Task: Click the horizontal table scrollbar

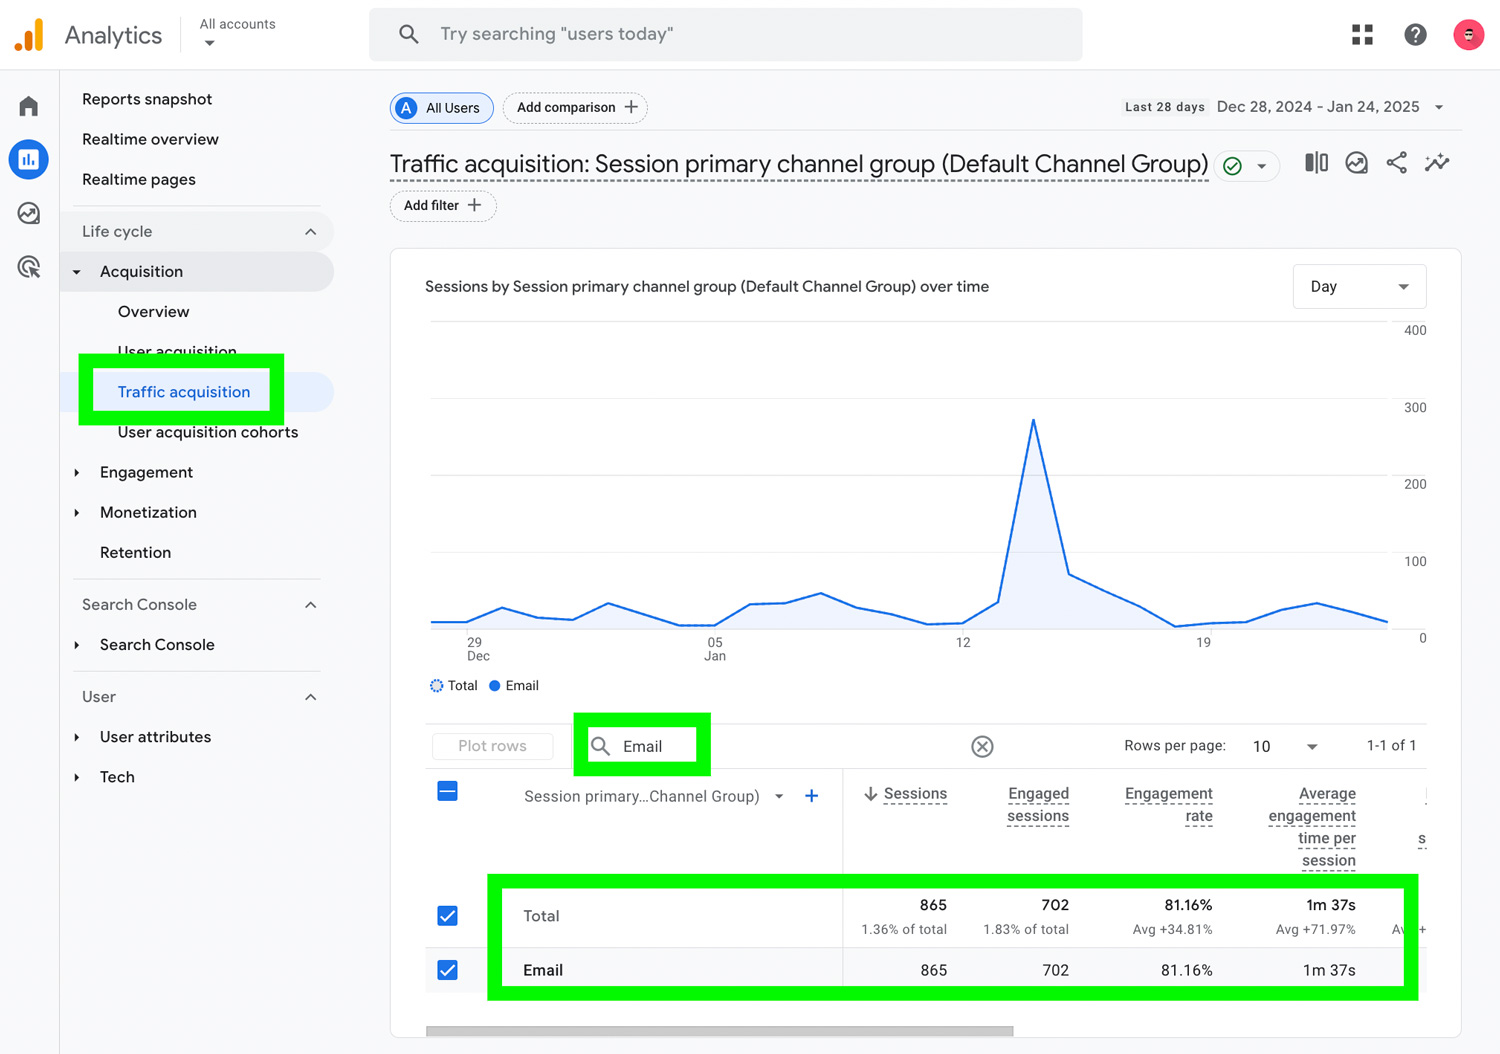Action: tap(719, 1031)
